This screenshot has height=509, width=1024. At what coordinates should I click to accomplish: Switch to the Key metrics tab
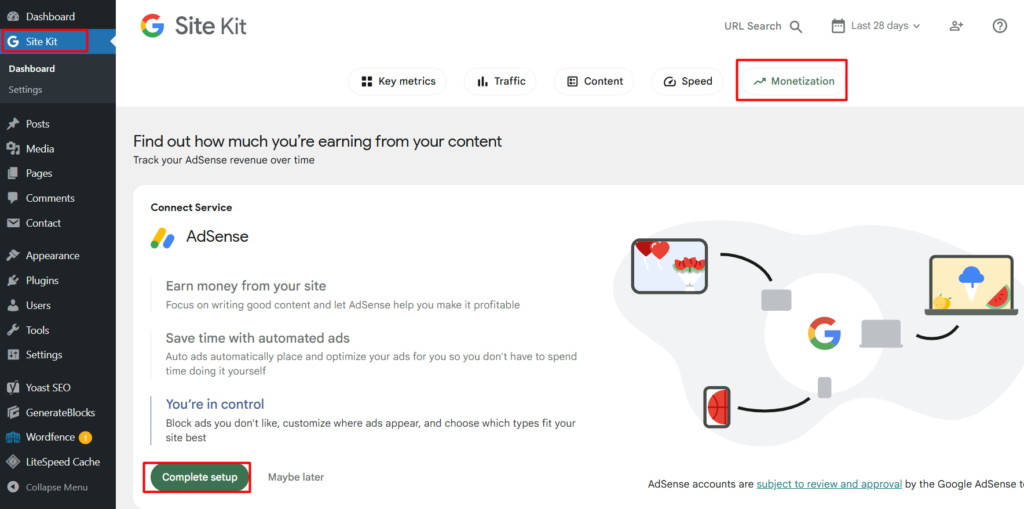pyautogui.click(x=398, y=82)
